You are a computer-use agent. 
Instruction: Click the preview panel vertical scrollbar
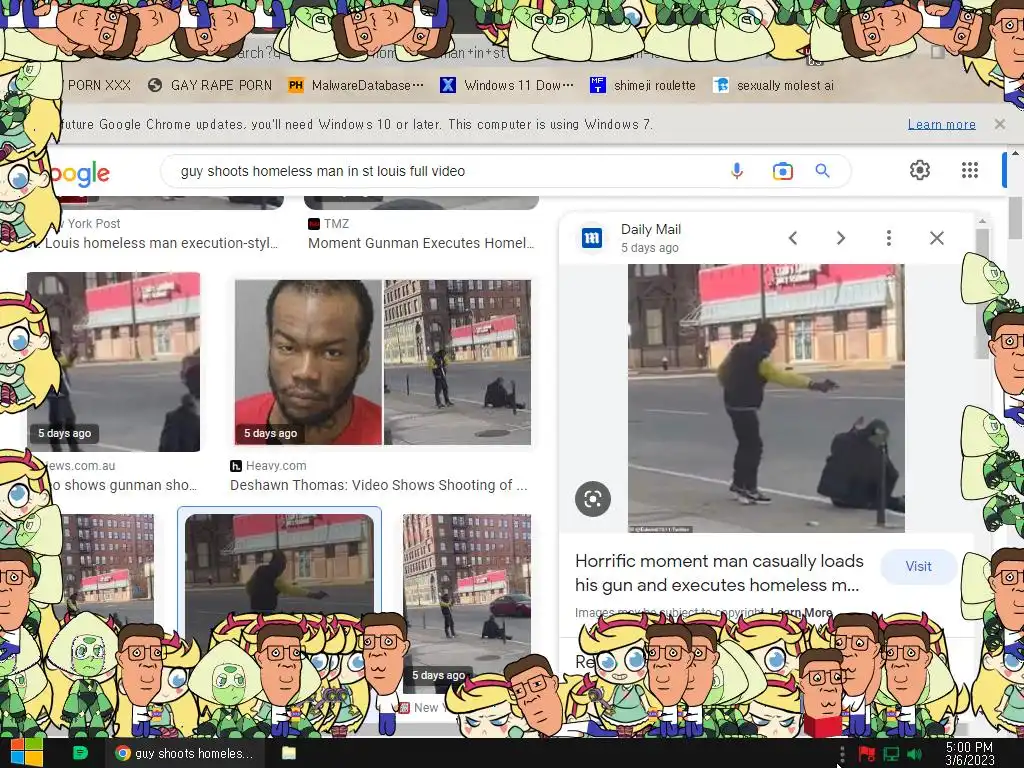(982, 294)
